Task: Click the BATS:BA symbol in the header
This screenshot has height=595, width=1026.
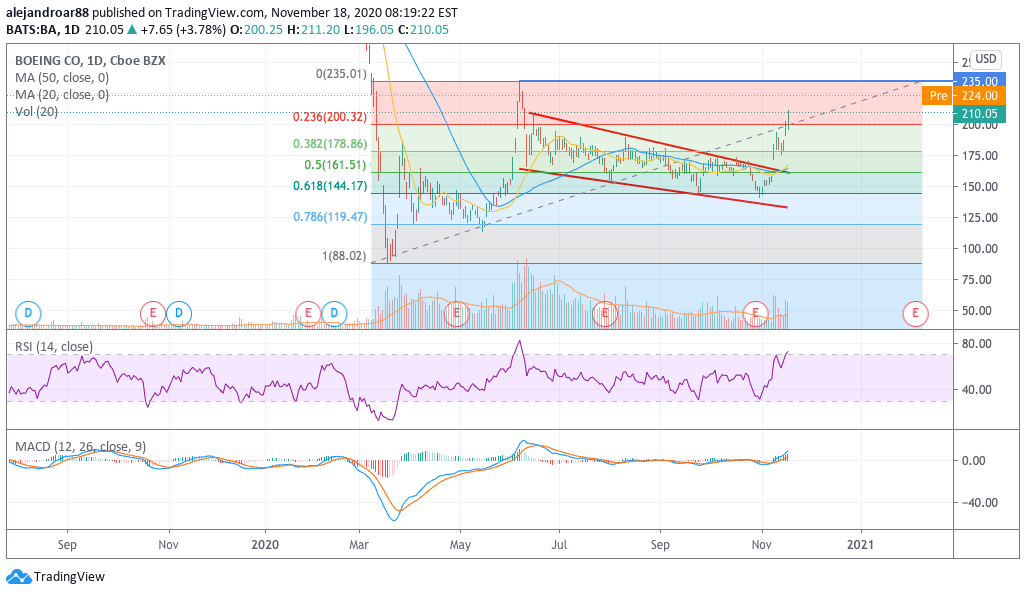Action: point(31,29)
